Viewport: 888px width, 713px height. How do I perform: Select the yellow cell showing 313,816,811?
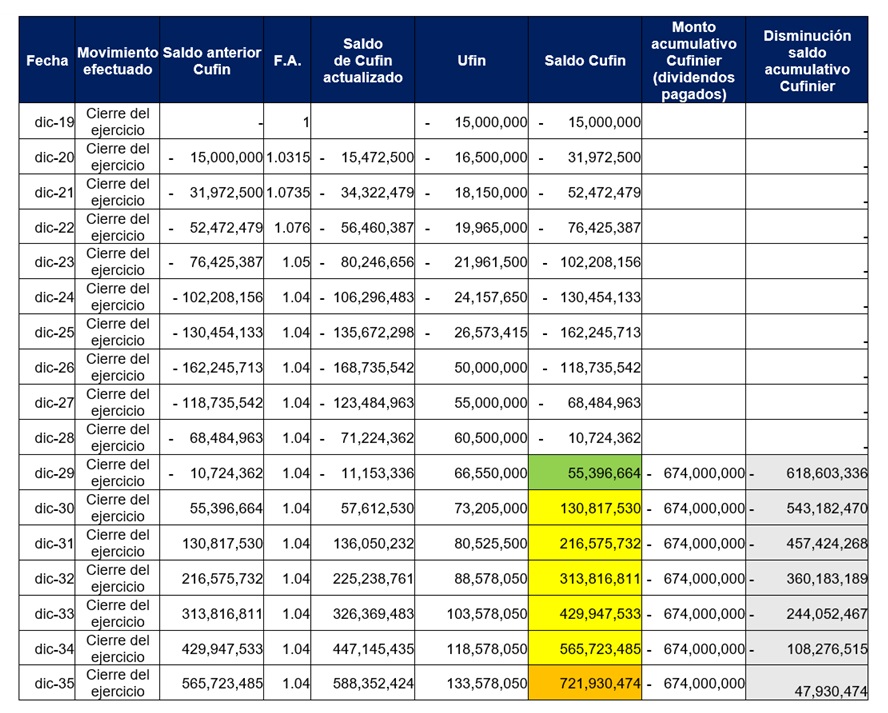coord(585,578)
